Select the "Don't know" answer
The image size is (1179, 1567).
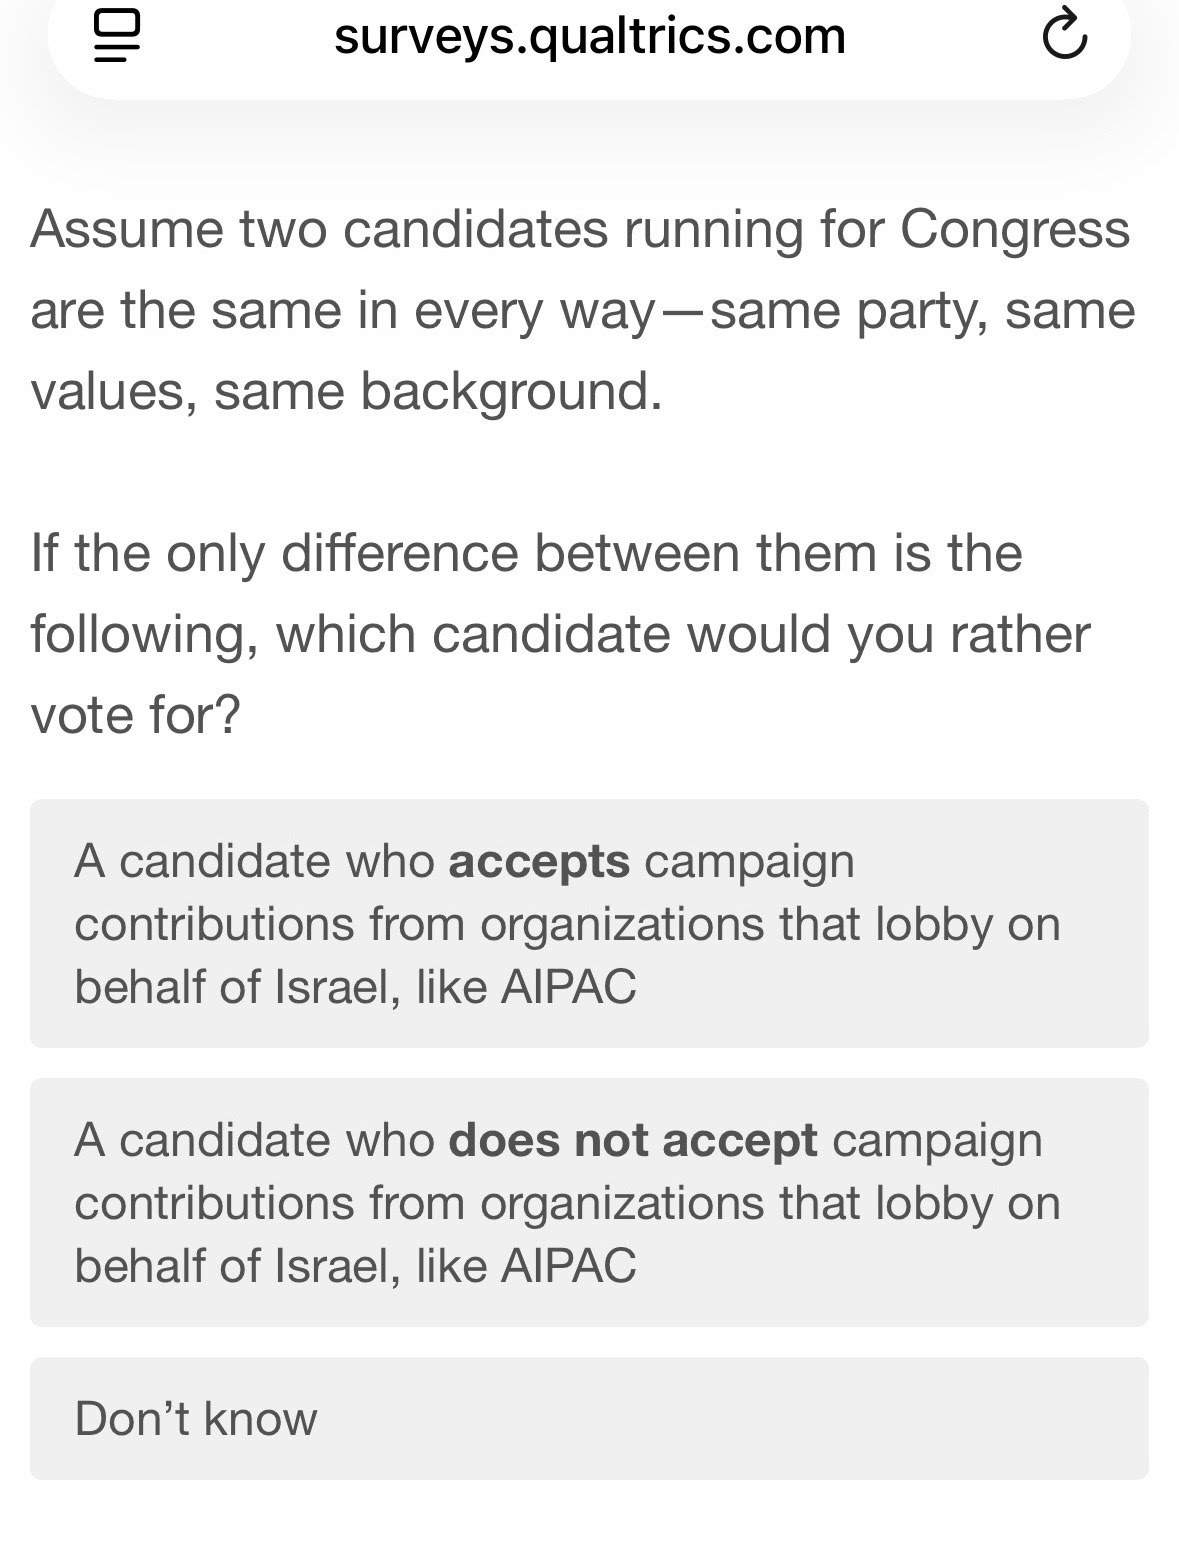coord(589,1418)
